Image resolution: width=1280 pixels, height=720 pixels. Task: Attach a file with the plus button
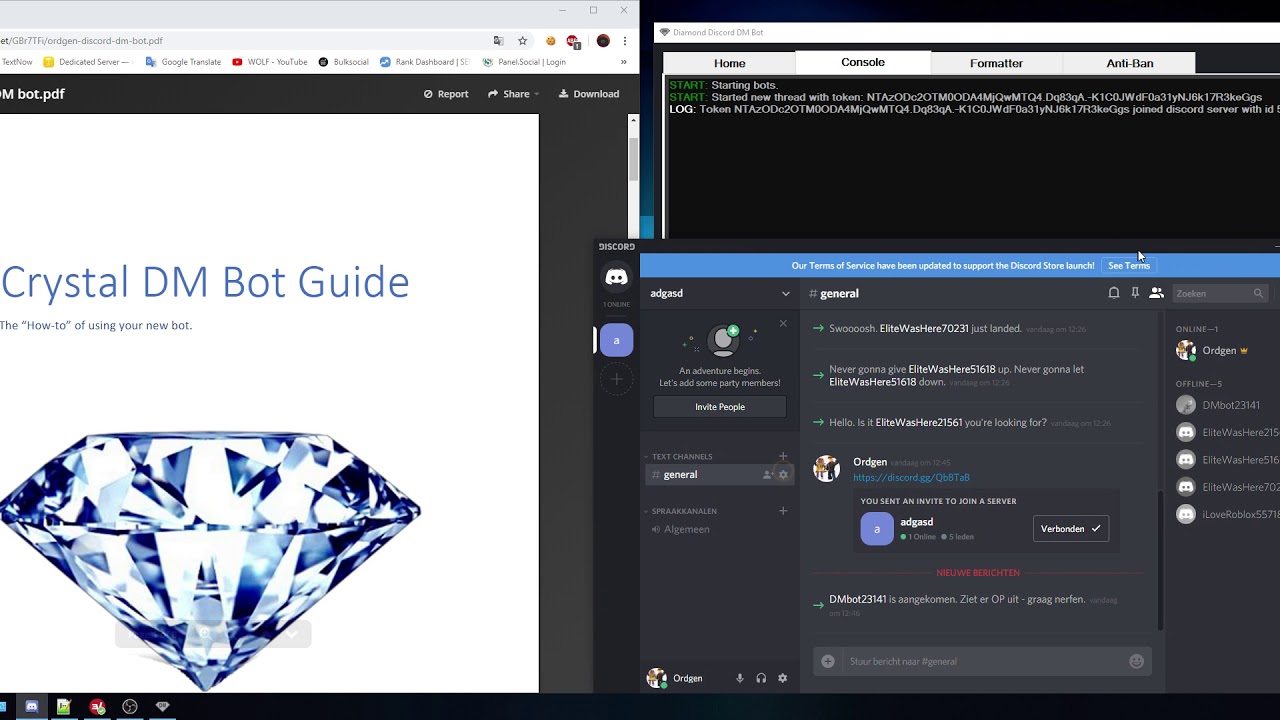(x=827, y=661)
